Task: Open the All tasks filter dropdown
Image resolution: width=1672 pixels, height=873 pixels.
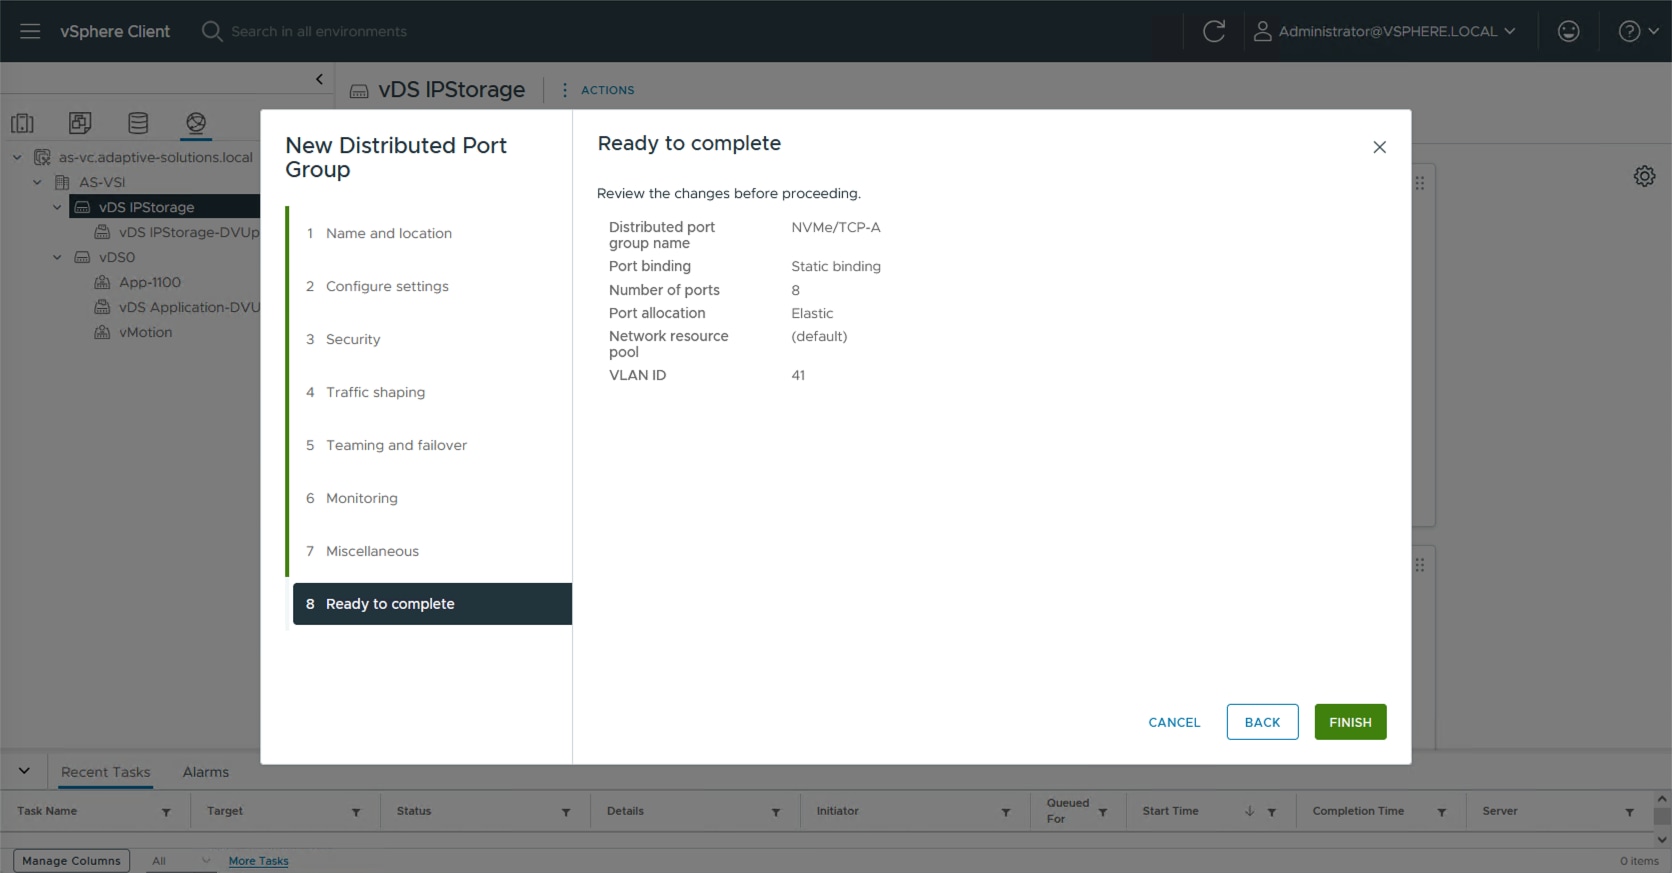Action: pos(181,860)
